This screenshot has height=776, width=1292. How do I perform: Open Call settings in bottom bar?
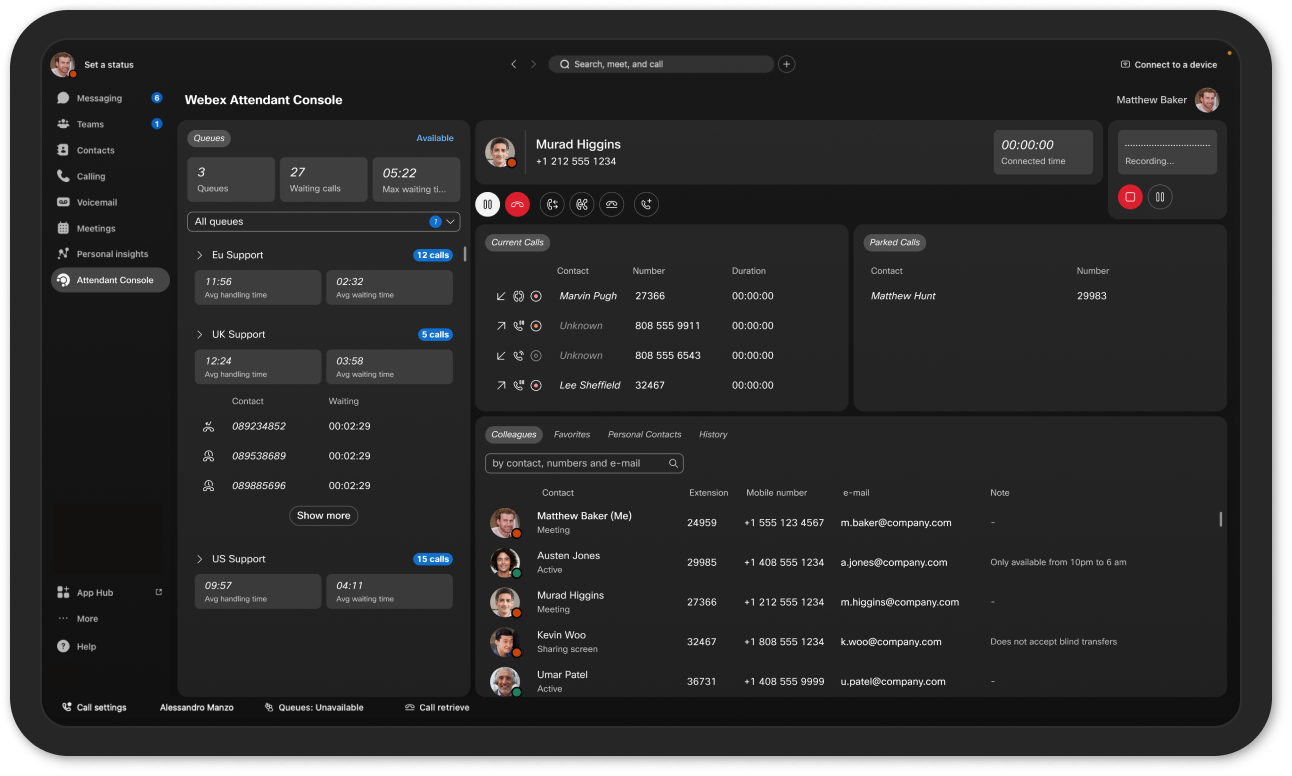click(x=95, y=707)
